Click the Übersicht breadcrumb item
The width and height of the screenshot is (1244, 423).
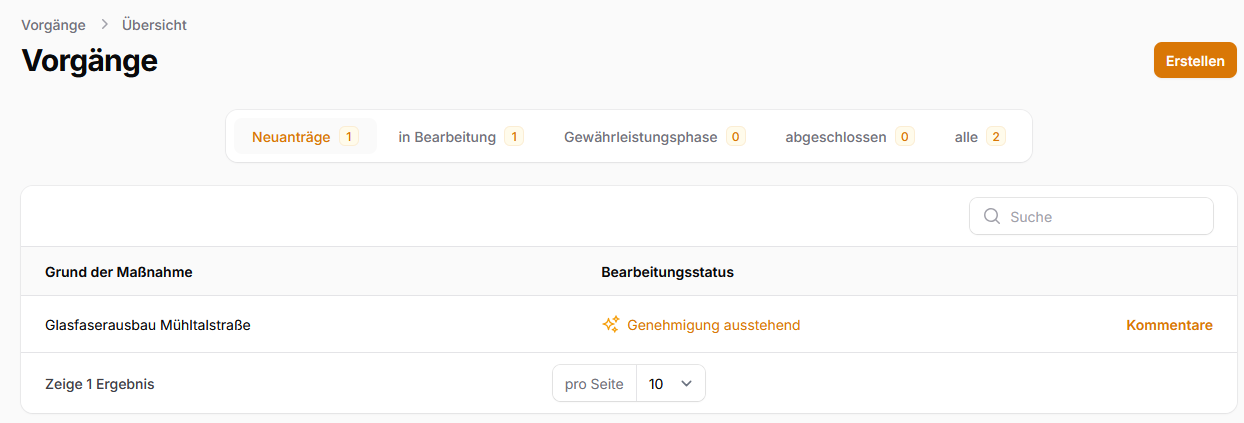coord(154,25)
